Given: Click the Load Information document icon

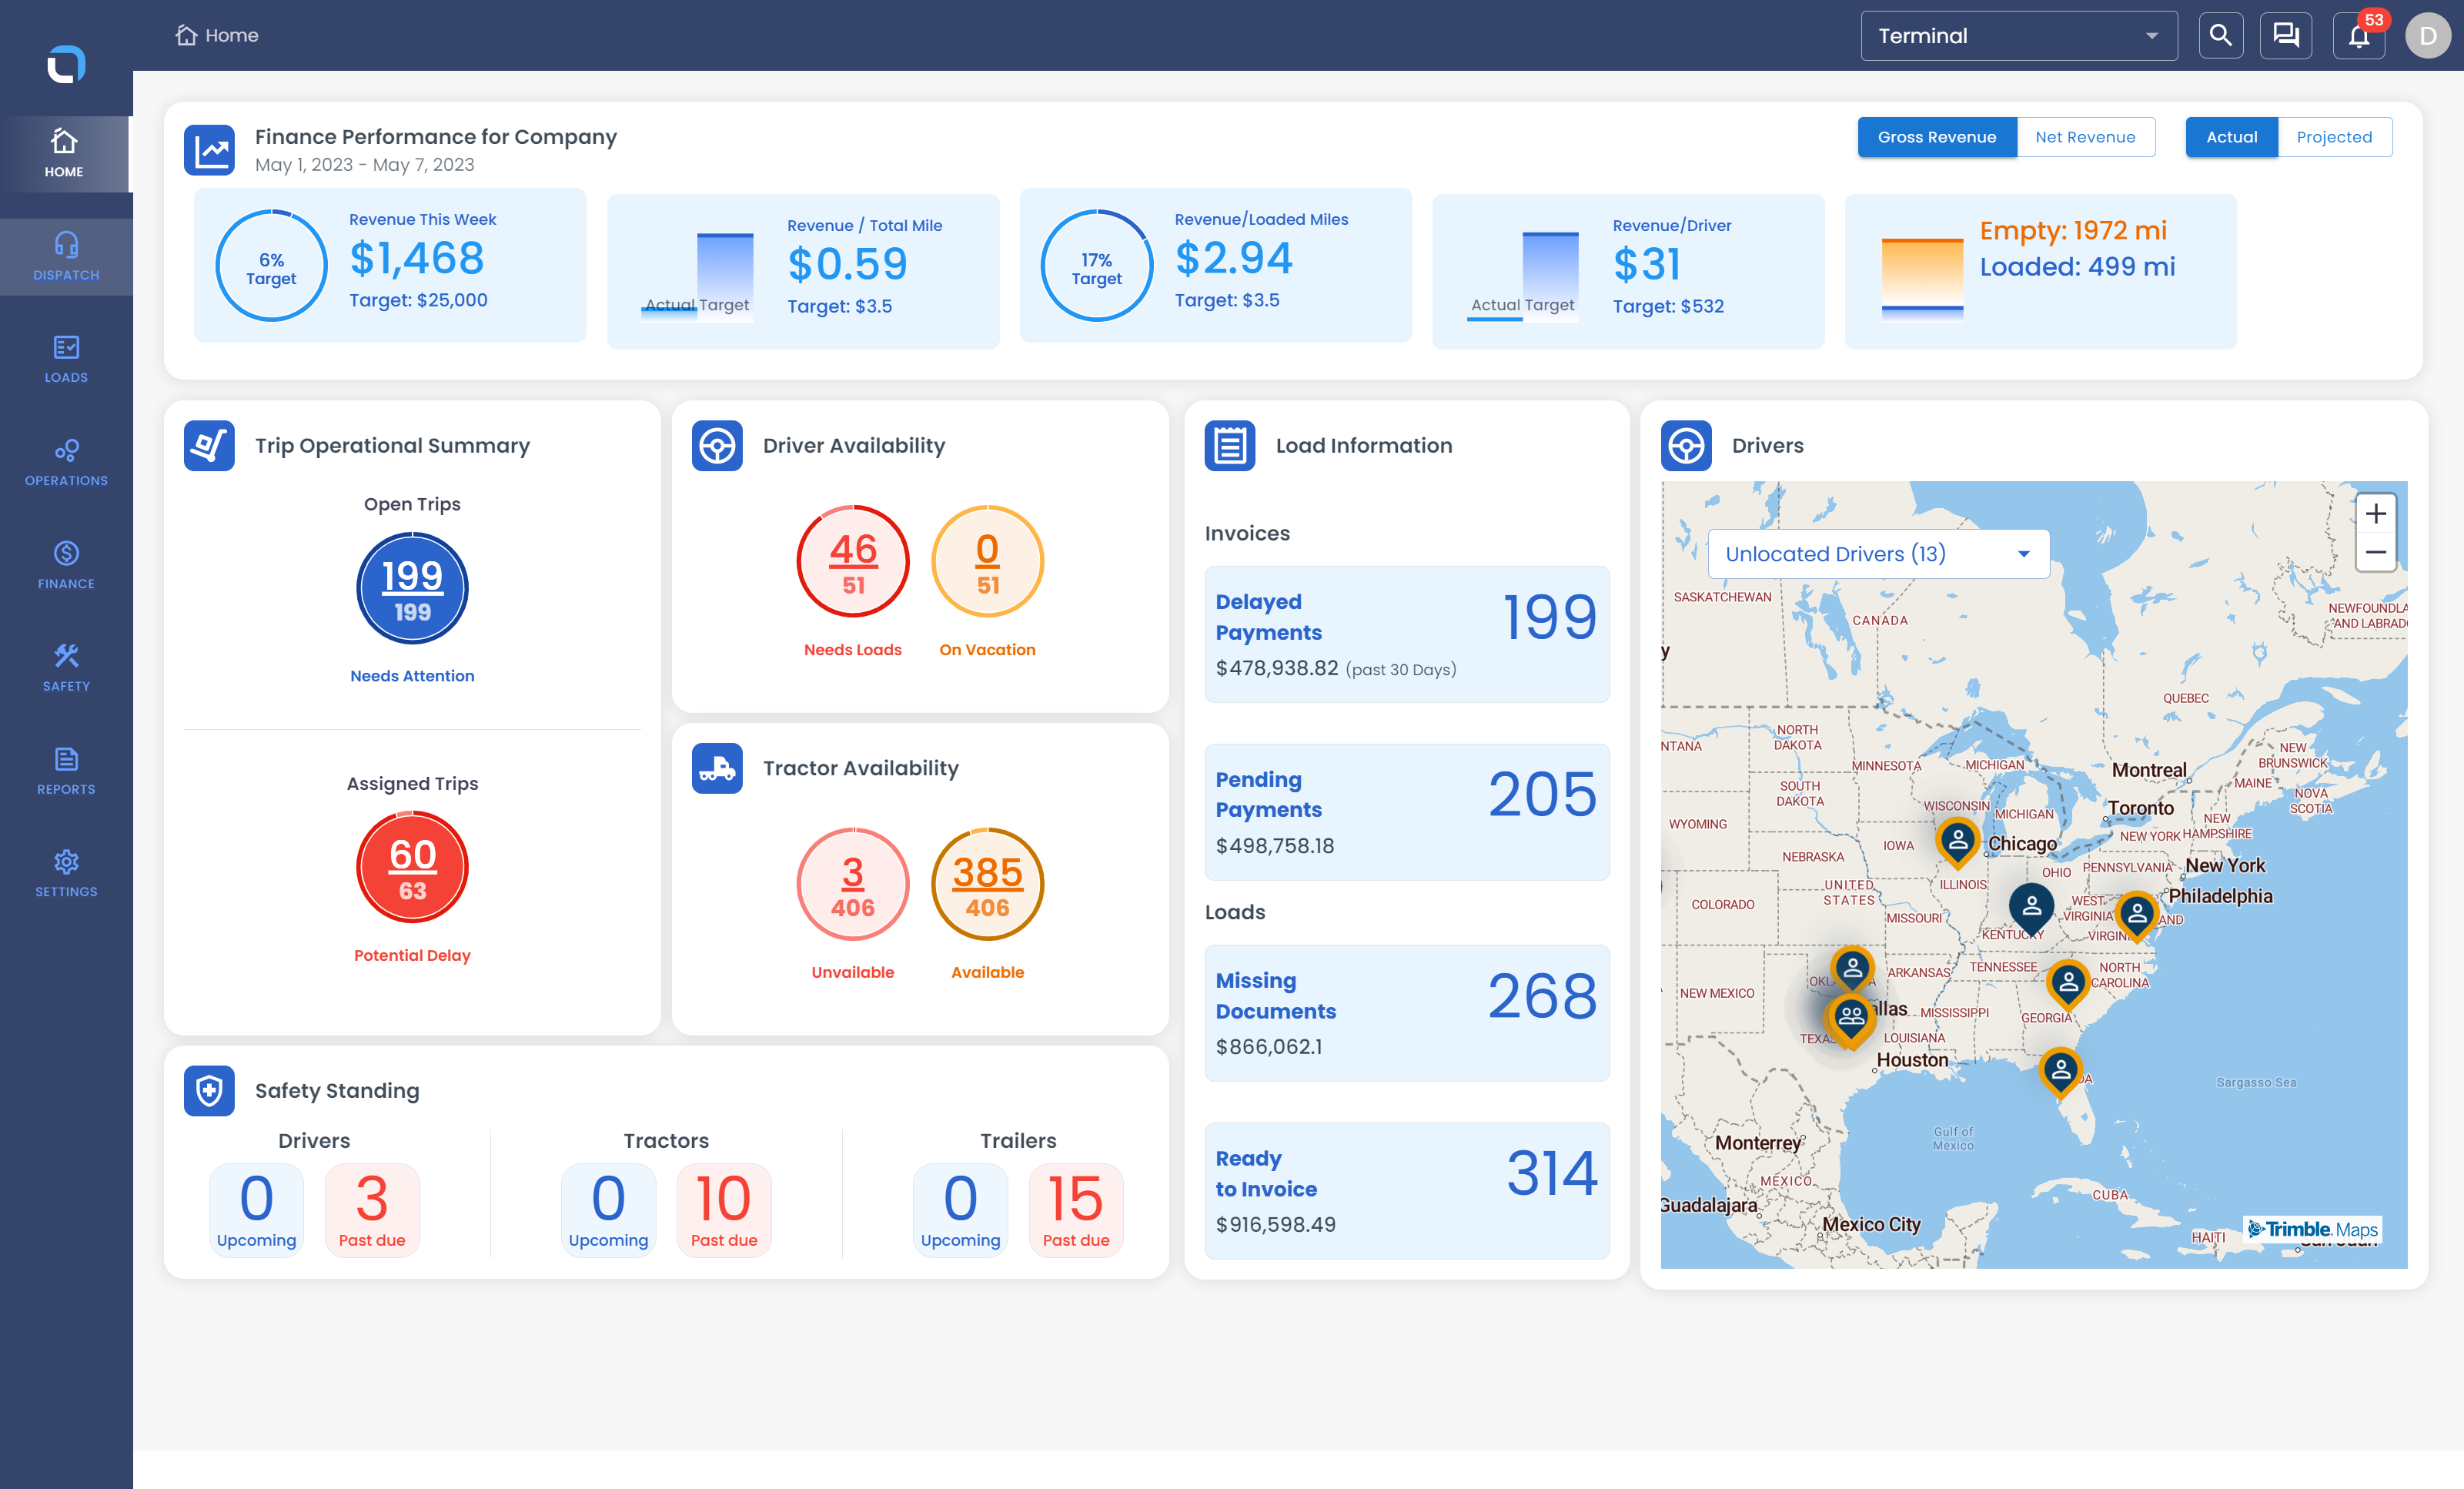Looking at the screenshot, I should [1230, 446].
